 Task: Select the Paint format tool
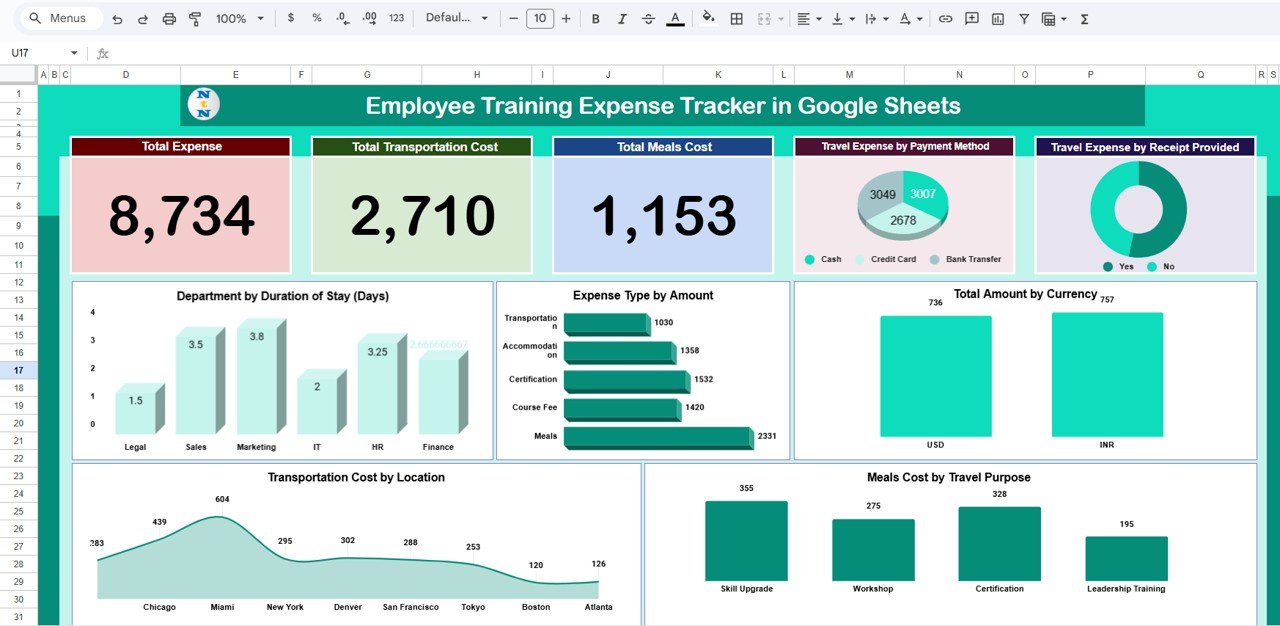click(195, 18)
